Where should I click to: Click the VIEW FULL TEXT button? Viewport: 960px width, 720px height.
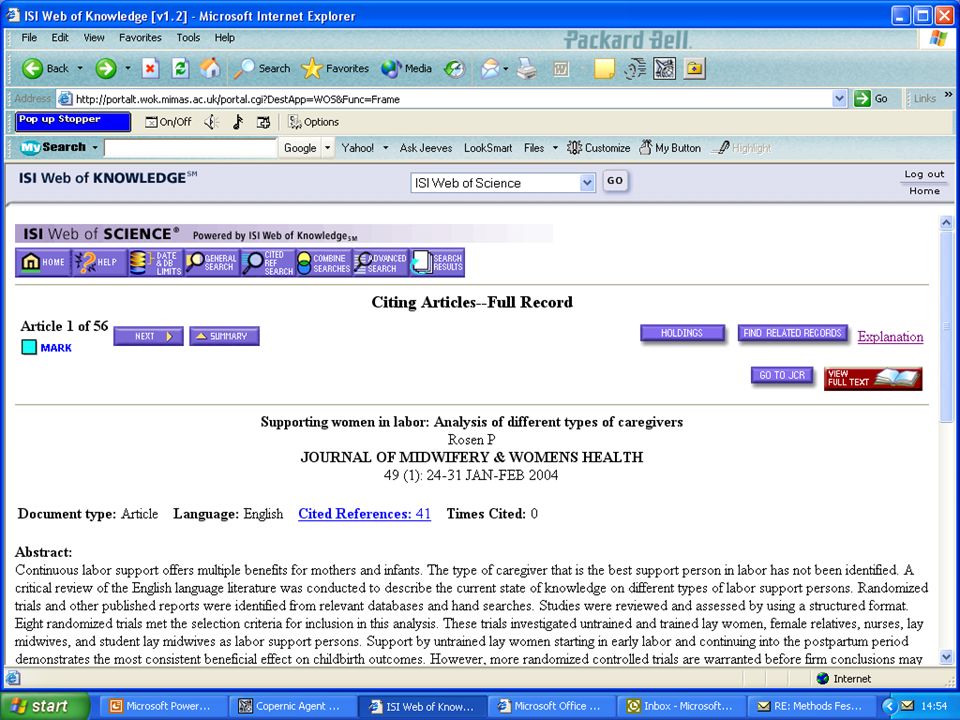873,378
